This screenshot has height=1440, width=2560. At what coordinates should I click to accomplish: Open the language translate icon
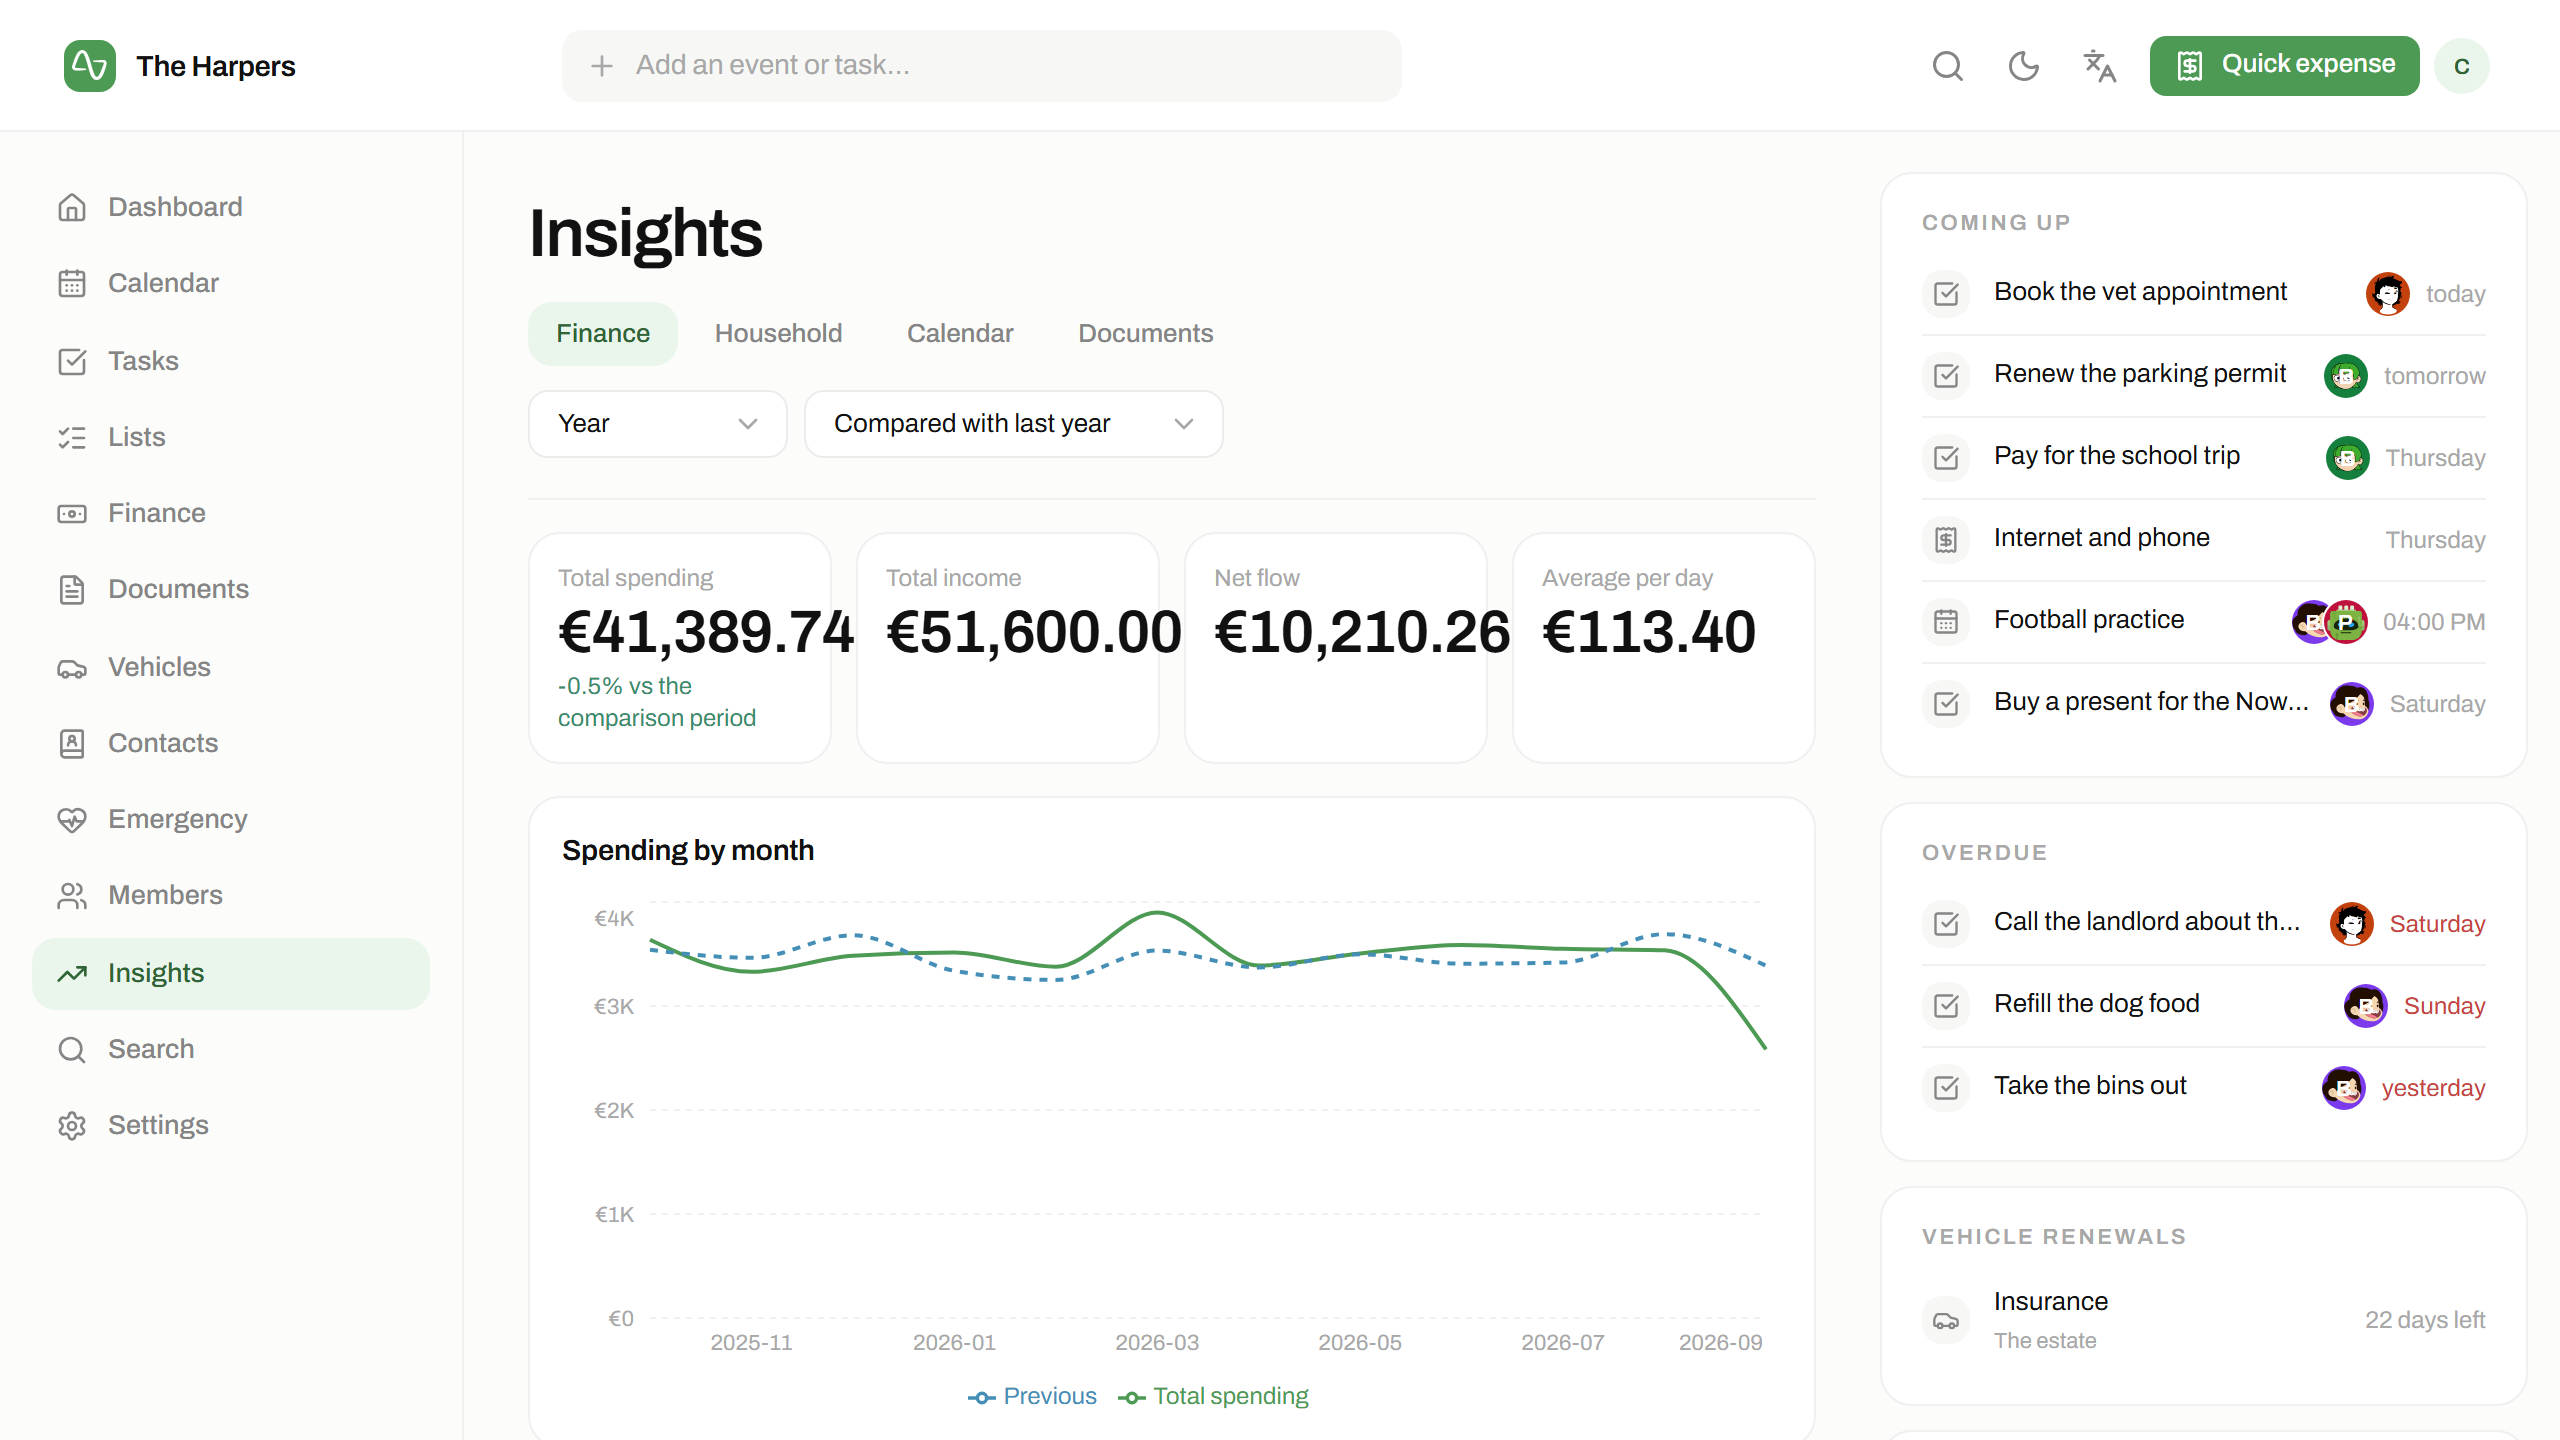pos(2099,66)
